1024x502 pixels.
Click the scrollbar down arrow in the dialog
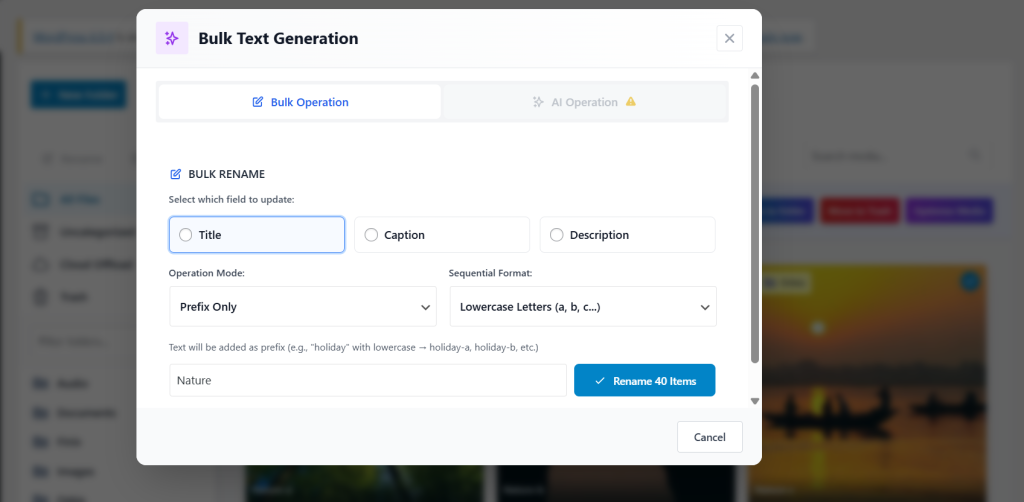pos(755,401)
